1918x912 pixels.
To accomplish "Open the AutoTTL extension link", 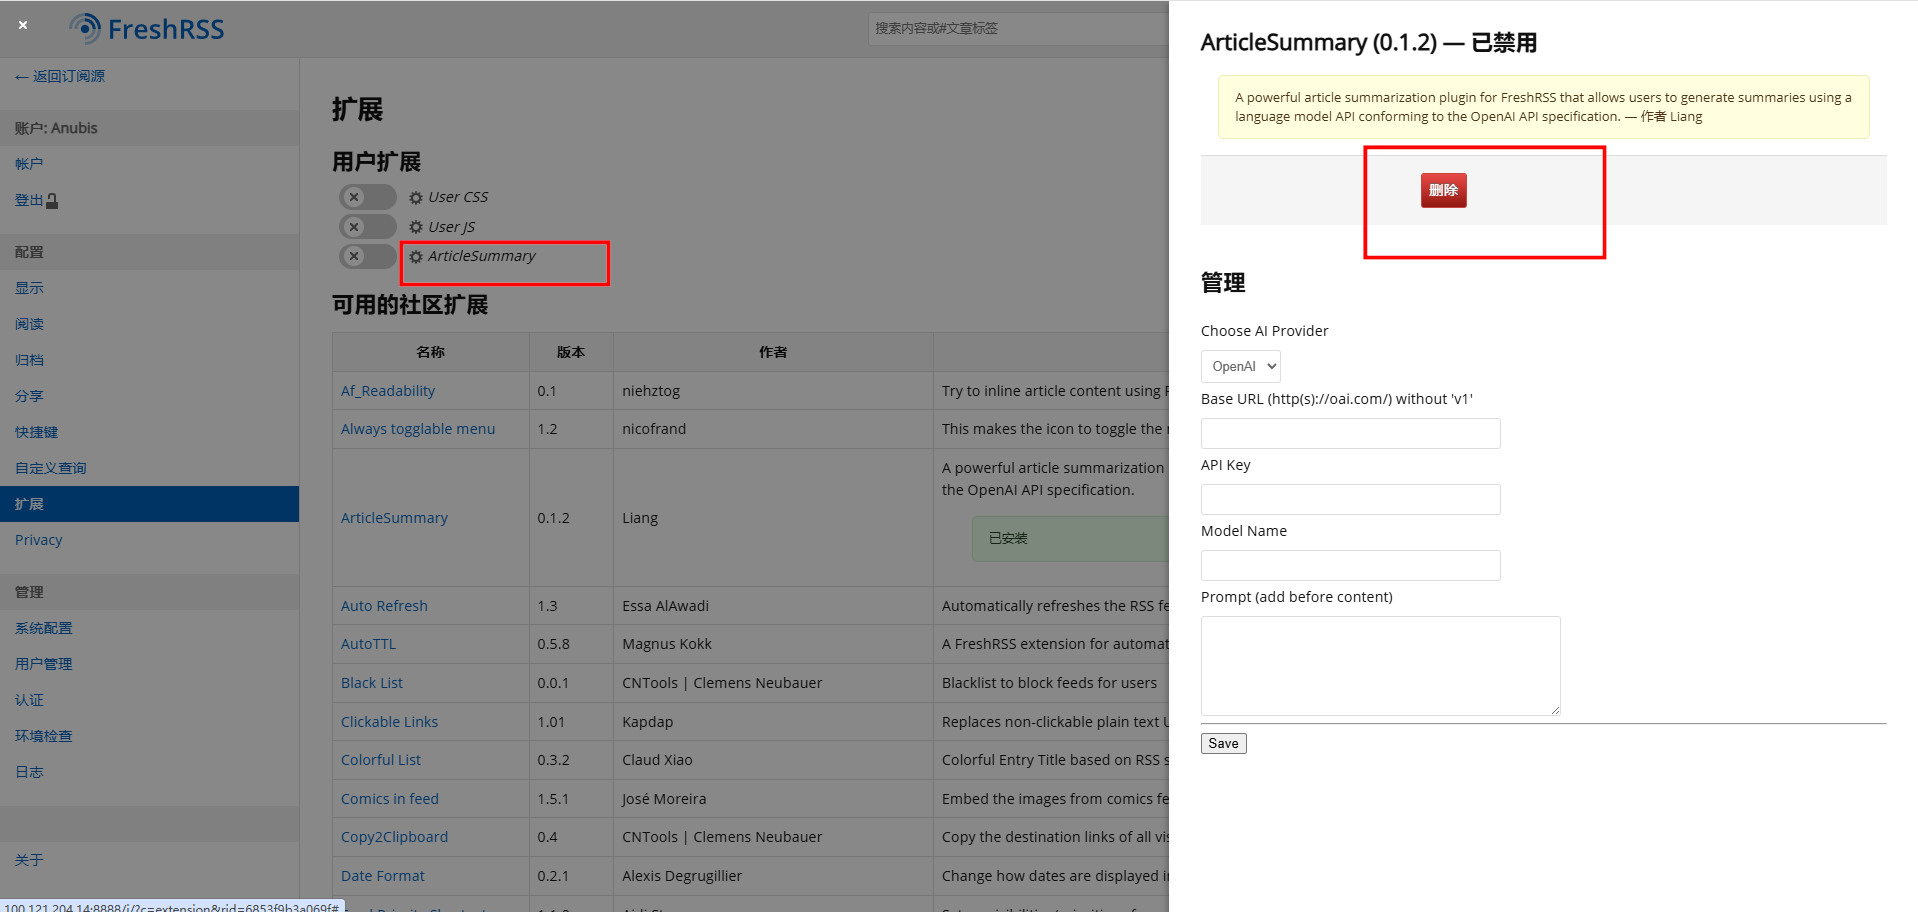I will click(x=368, y=644).
